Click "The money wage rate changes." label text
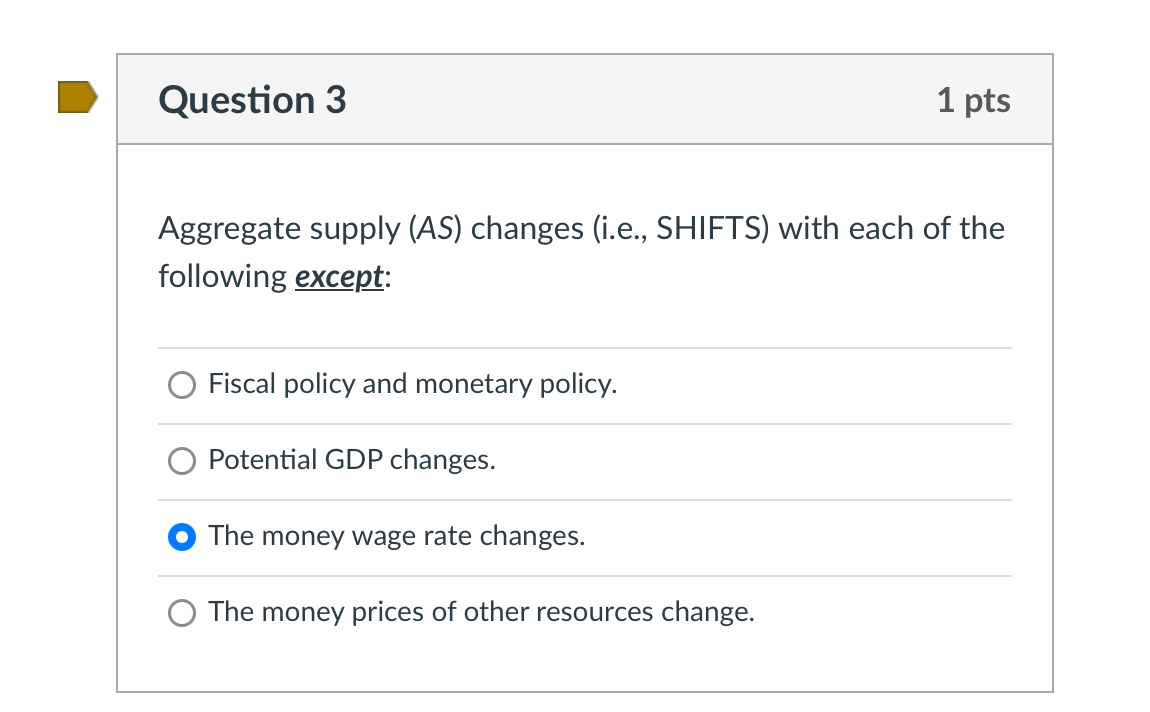The height and width of the screenshot is (712, 1150). [x=396, y=536]
